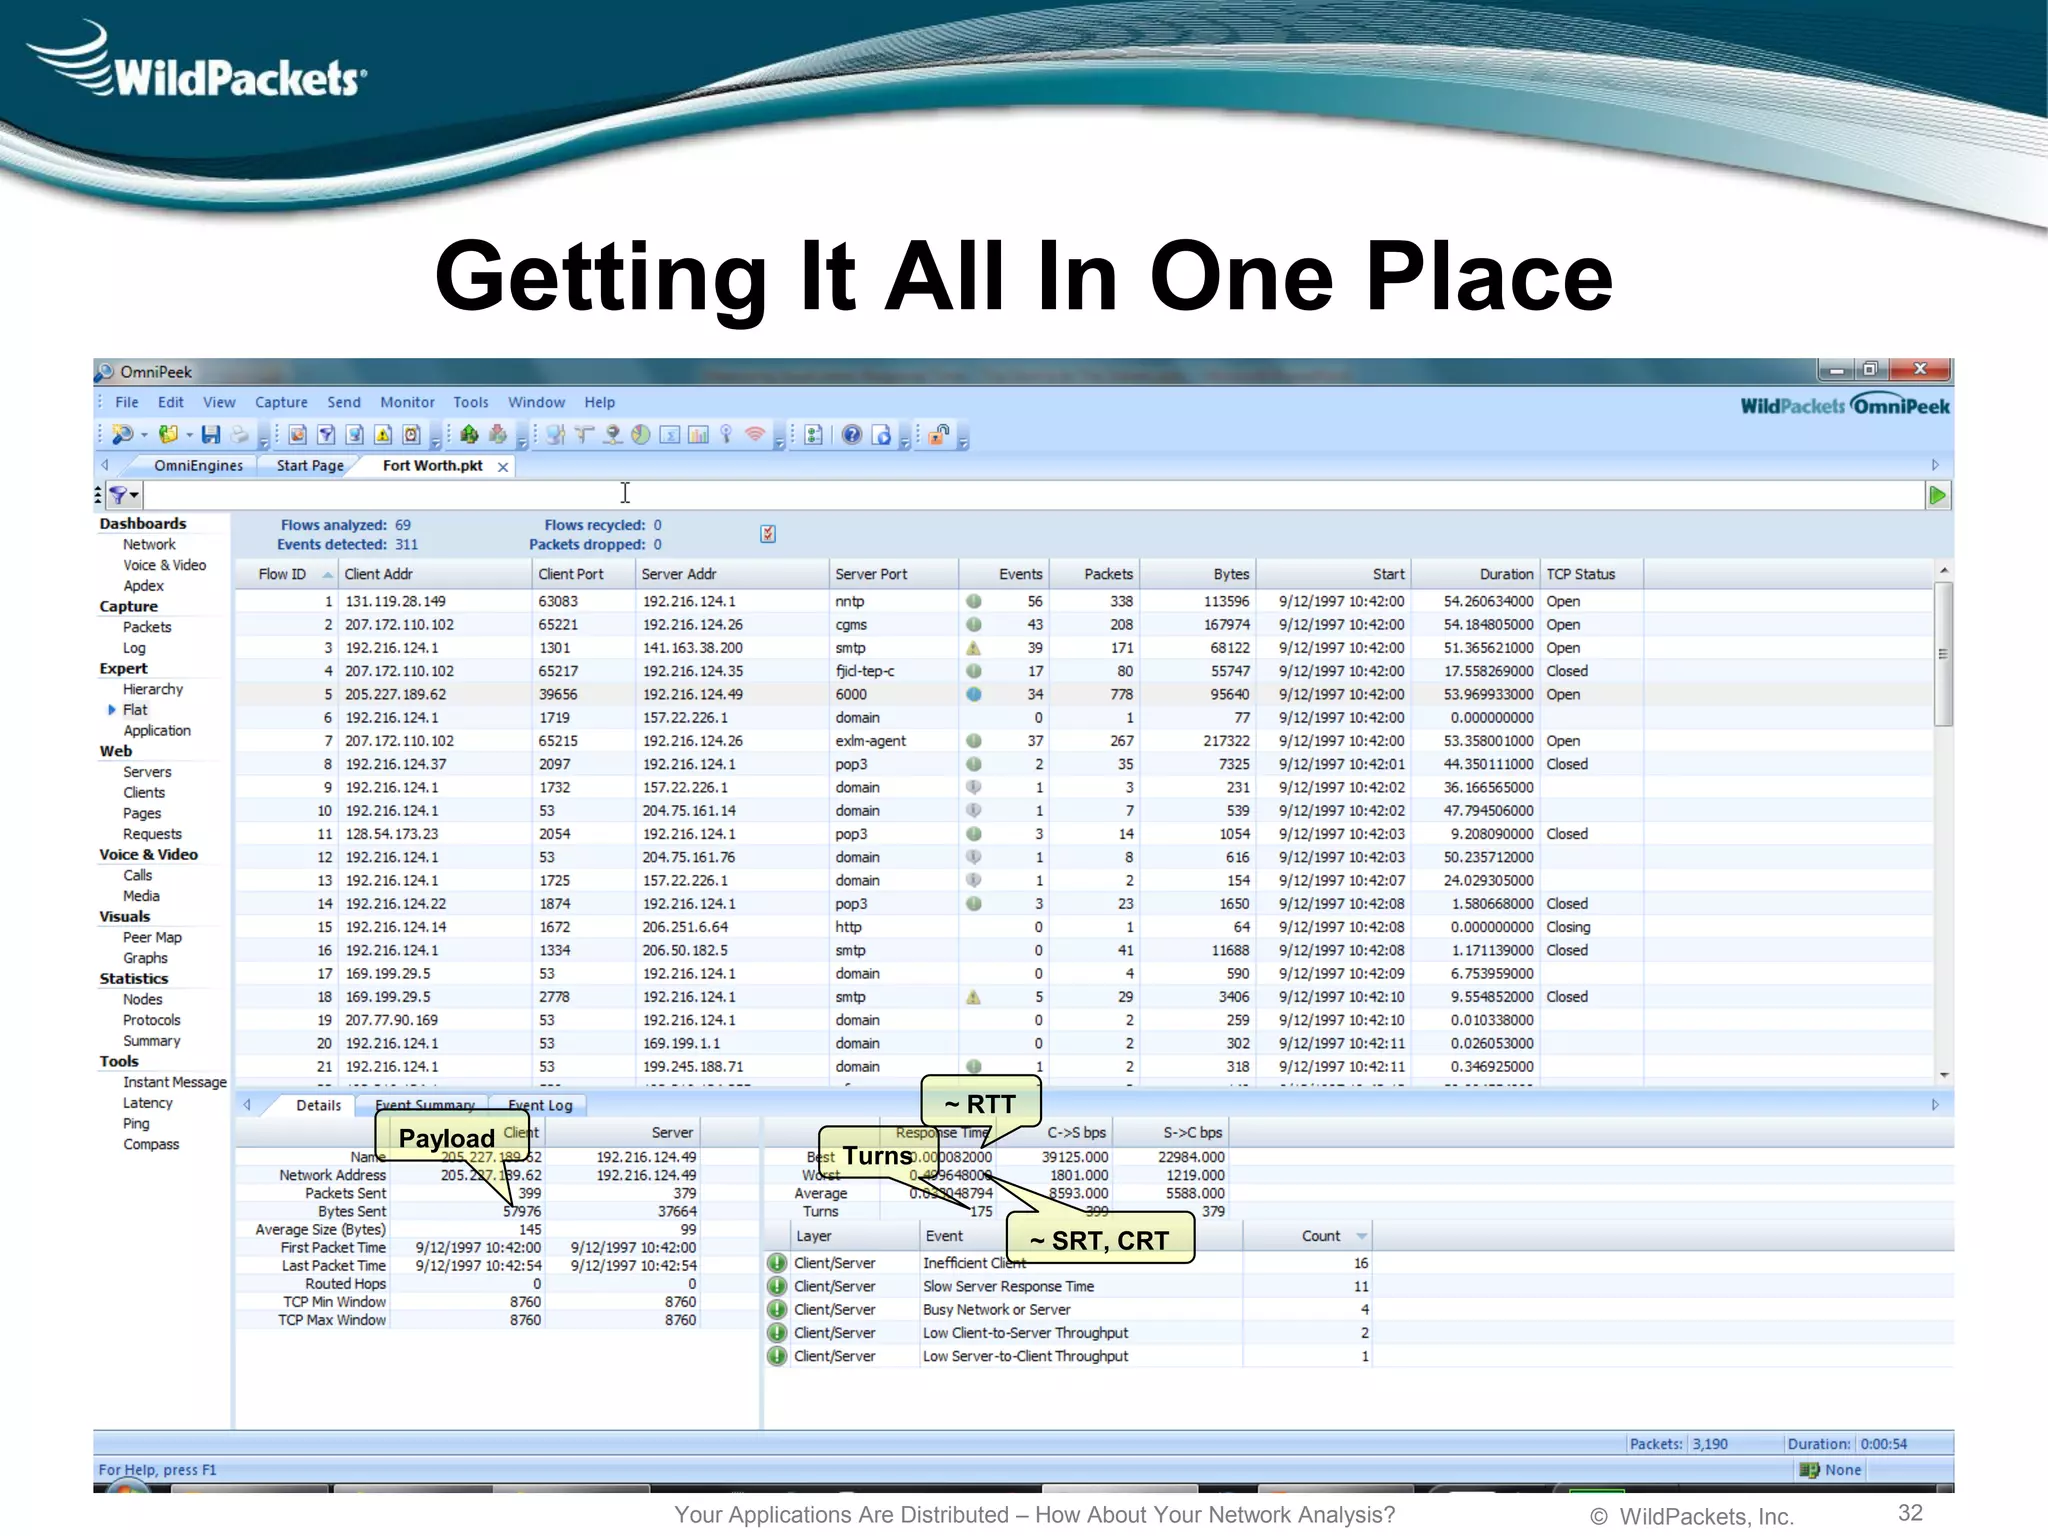Open the pie chart monitor icon

pos(640,434)
